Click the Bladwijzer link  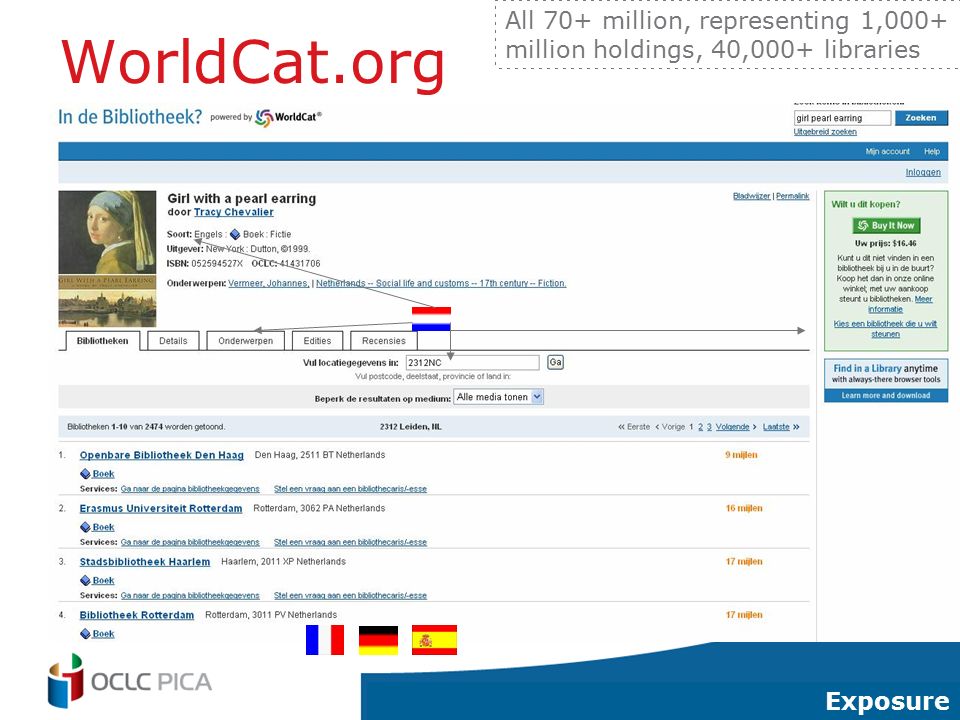[x=752, y=197]
